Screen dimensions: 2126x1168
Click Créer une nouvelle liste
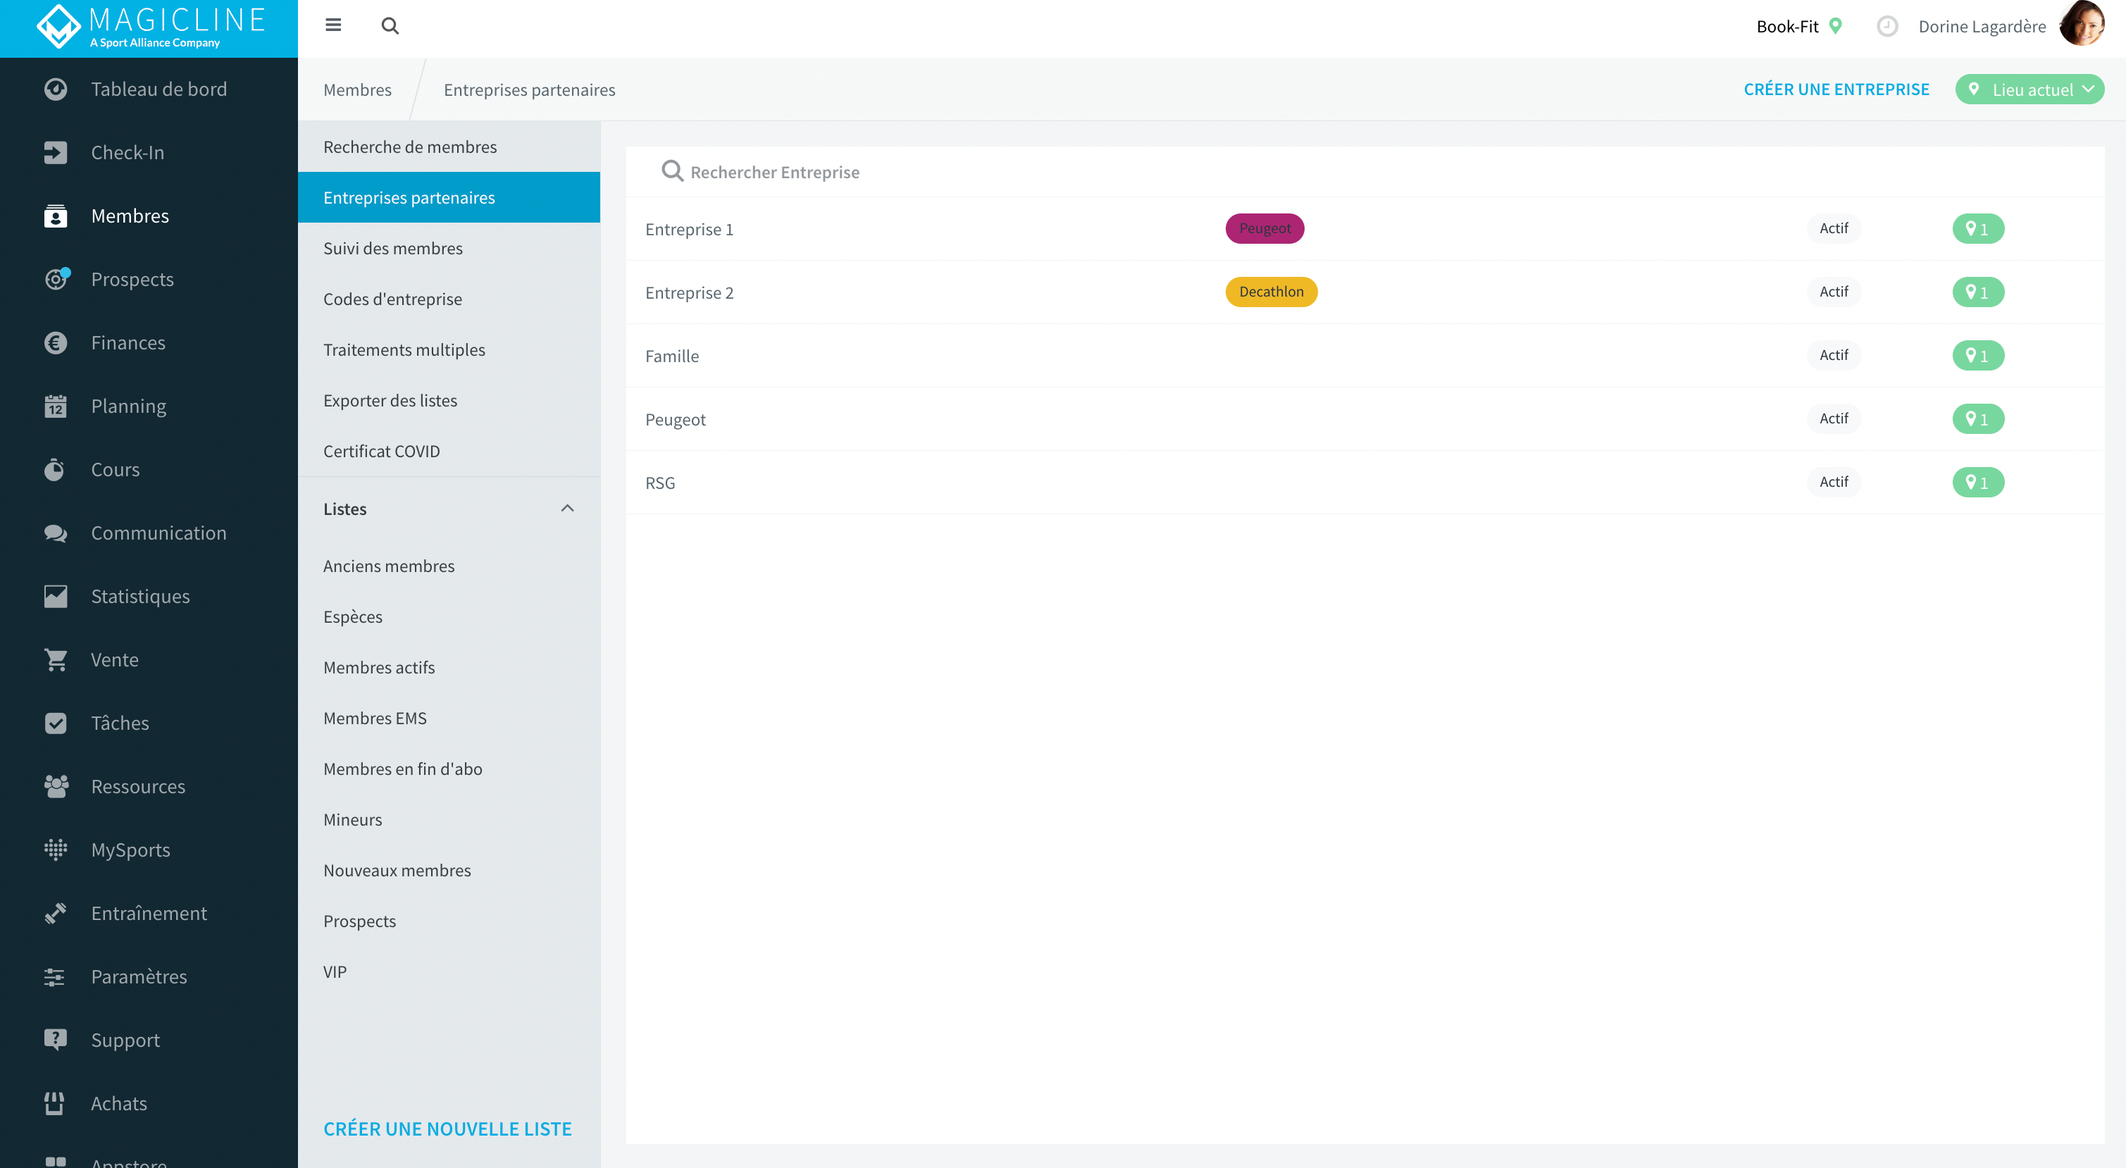[447, 1128]
